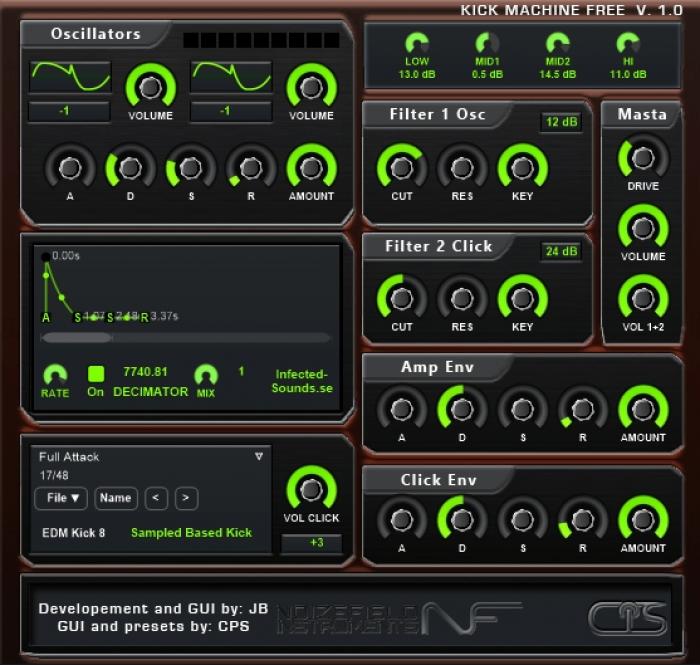
Task: Click the MID2 EQ band knob
Action: pos(557,43)
